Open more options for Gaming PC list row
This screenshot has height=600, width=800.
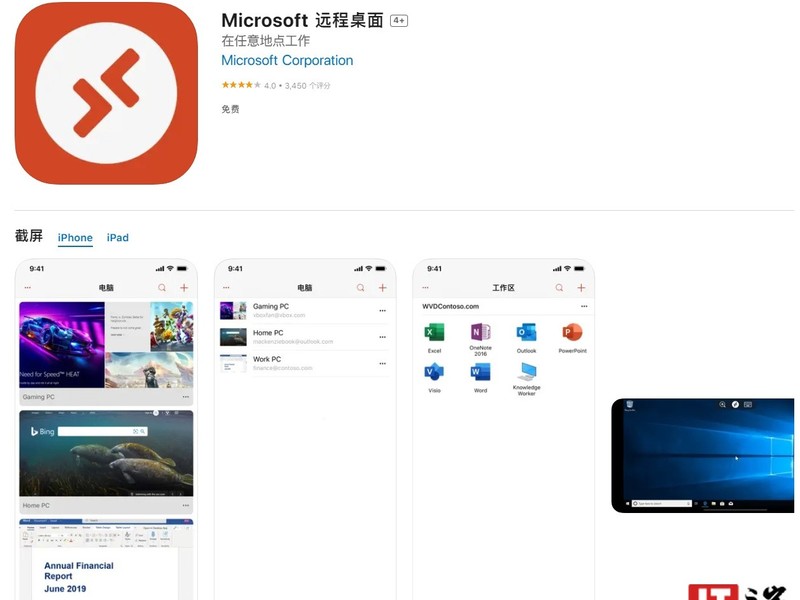coord(382,311)
